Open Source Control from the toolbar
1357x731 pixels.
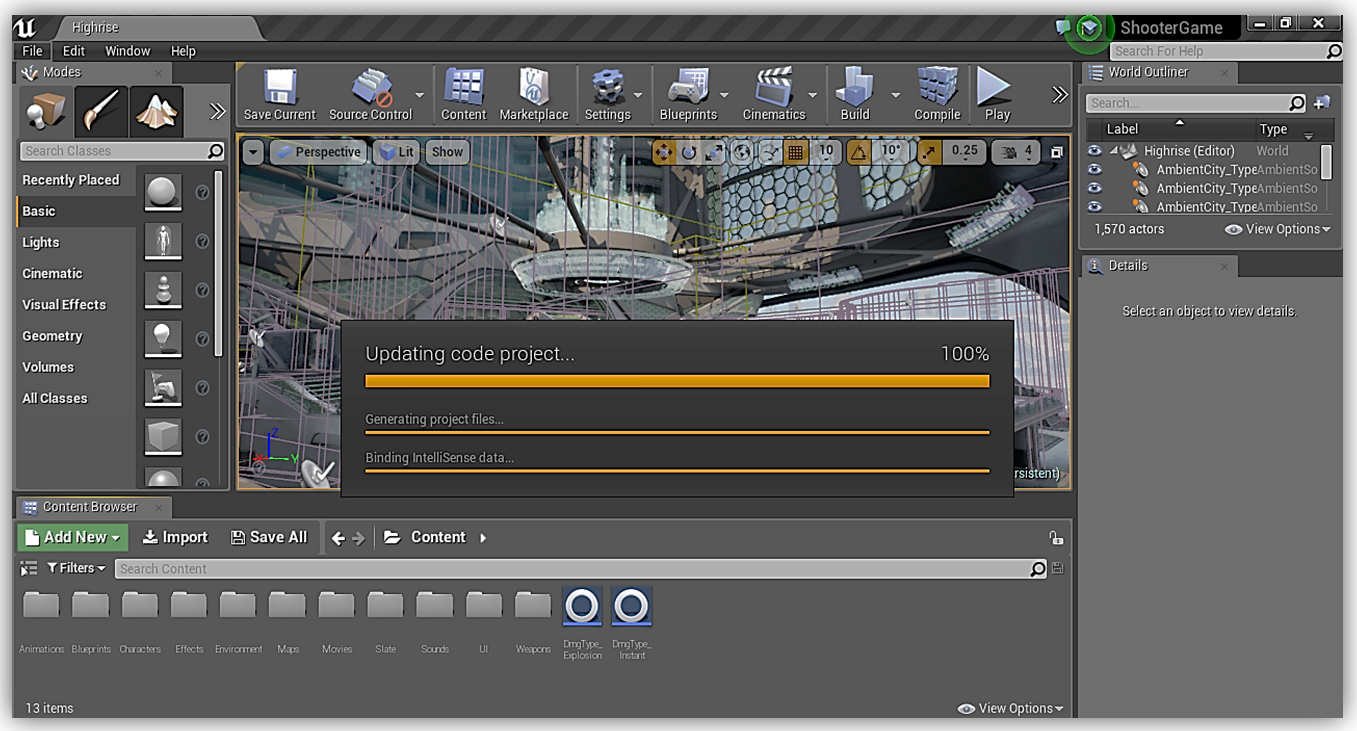(x=371, y=90)
